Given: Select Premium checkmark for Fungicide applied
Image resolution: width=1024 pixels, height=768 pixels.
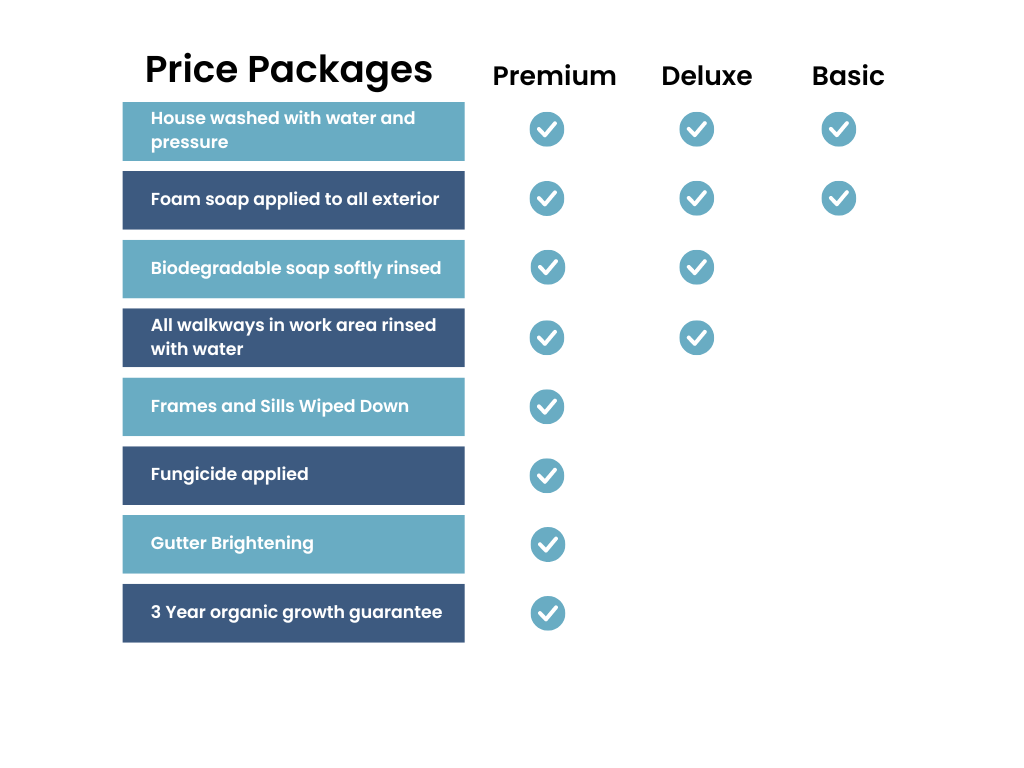Looking at the screenshot, I should (547, 475).
